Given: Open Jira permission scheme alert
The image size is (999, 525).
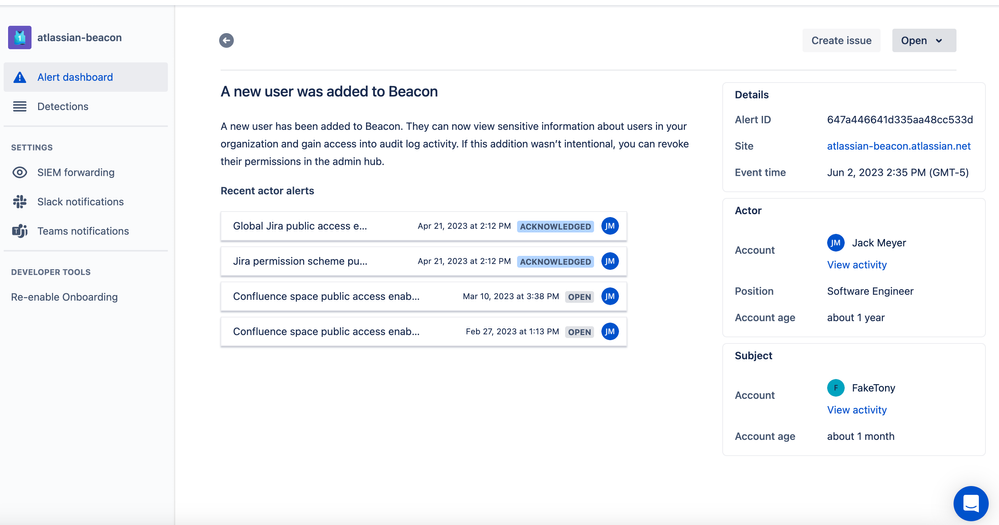Looking at the screenshot, I should (x=424, y=261).
